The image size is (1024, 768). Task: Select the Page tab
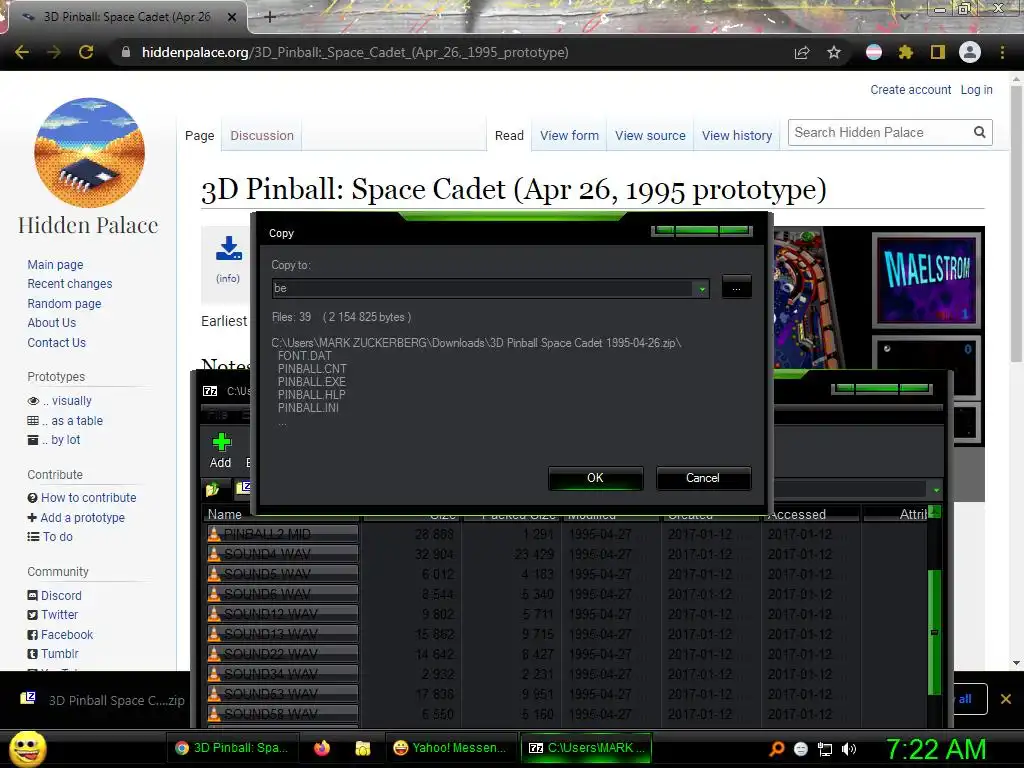click(199, 135)
